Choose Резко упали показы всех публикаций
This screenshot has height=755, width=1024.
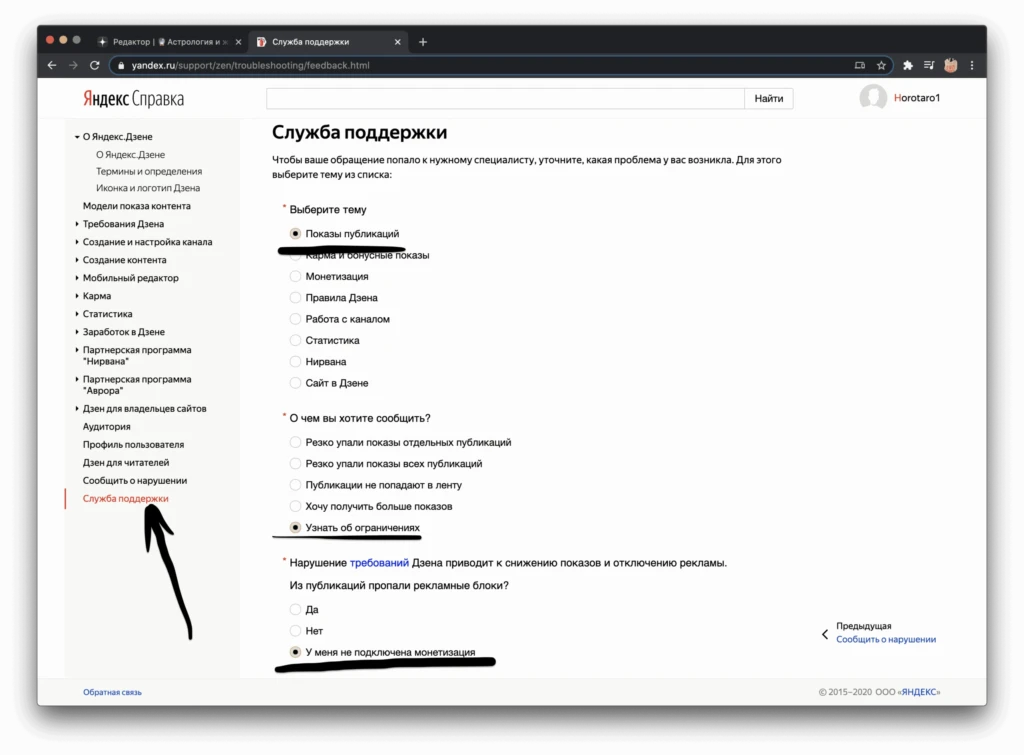295,464
